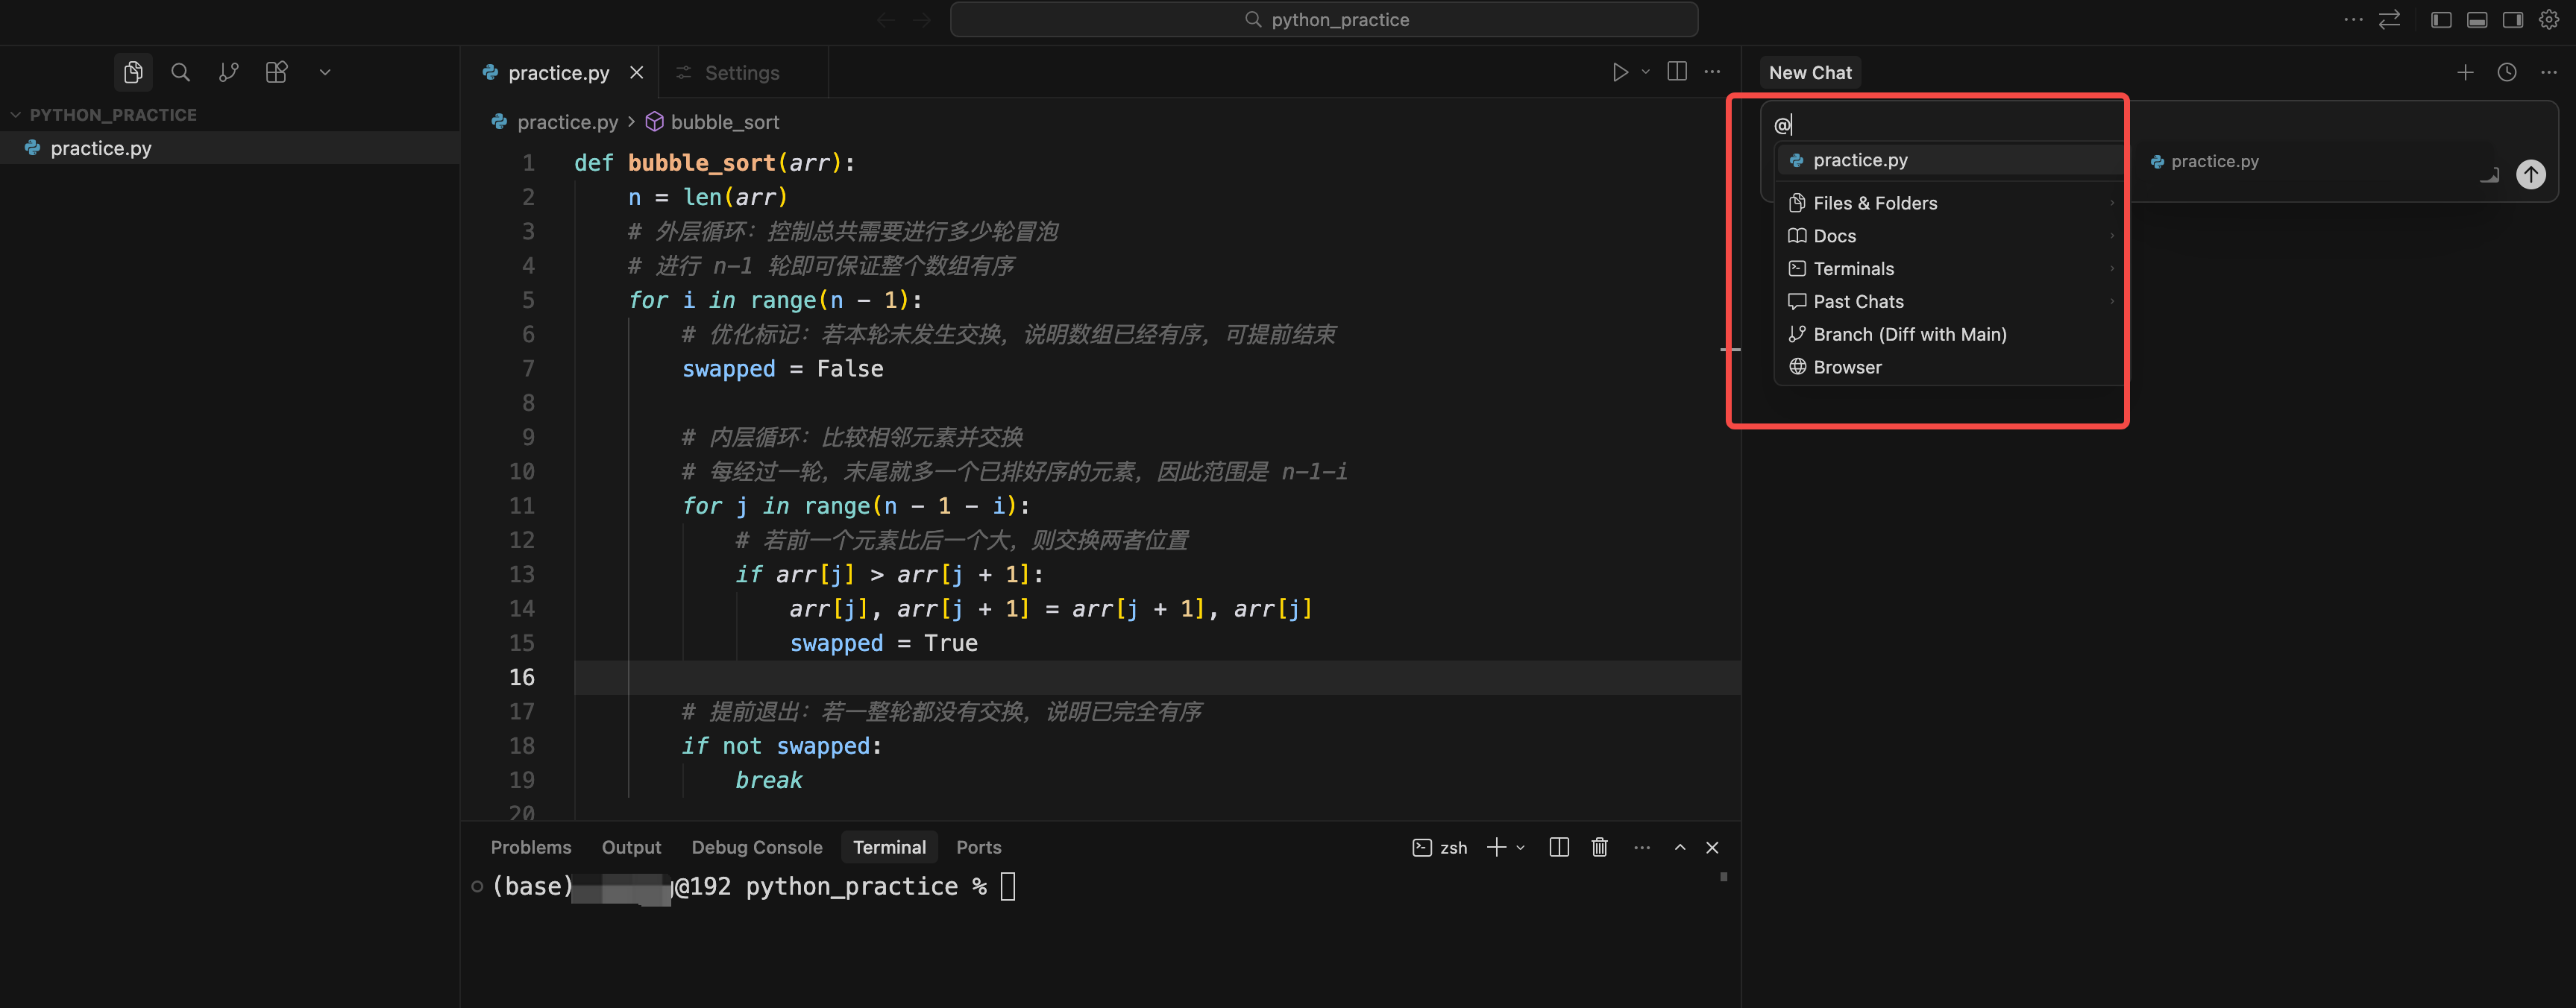Click the terminal prompt line python_practice %
2576x1008 pixels.
[754, 887]
